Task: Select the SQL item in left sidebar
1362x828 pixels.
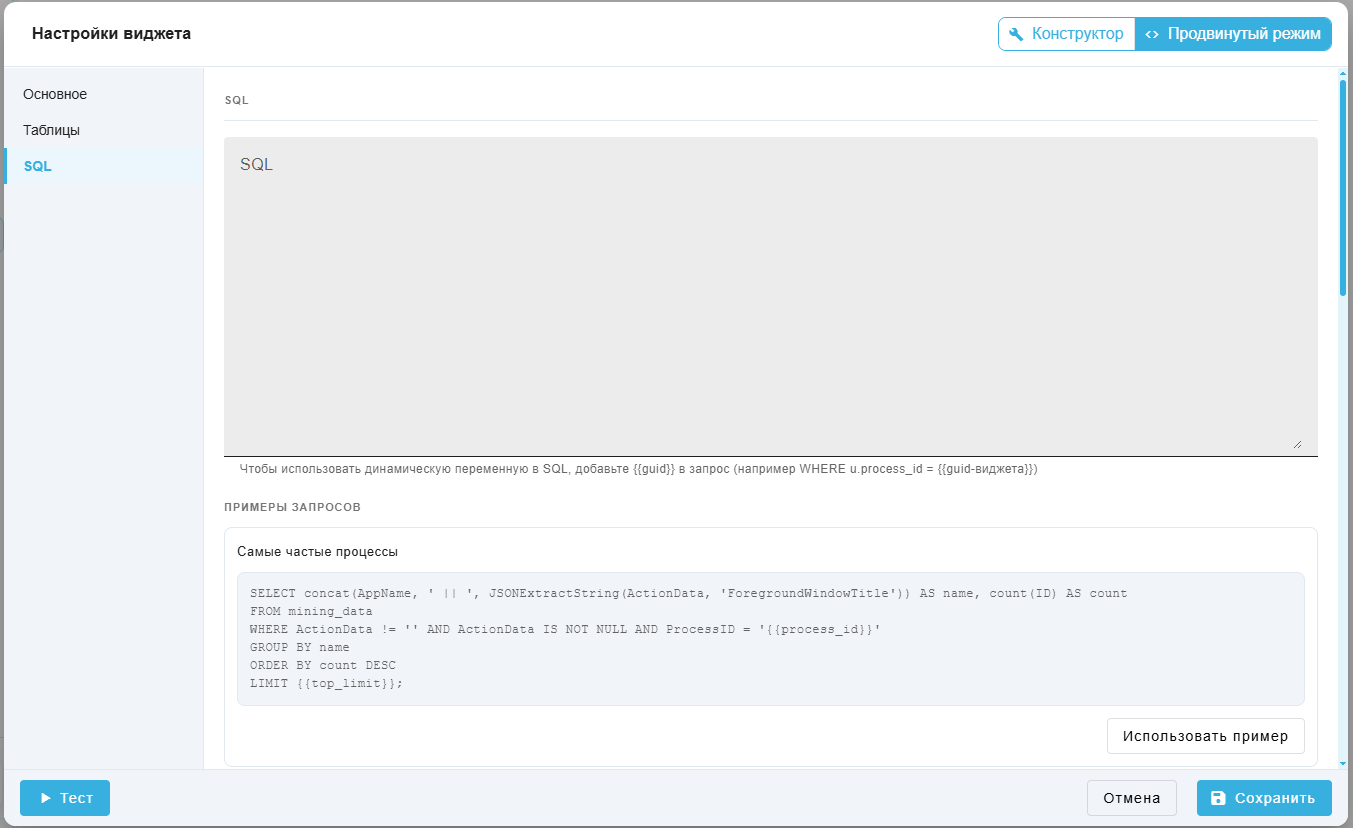Action: tap(104, 166)
